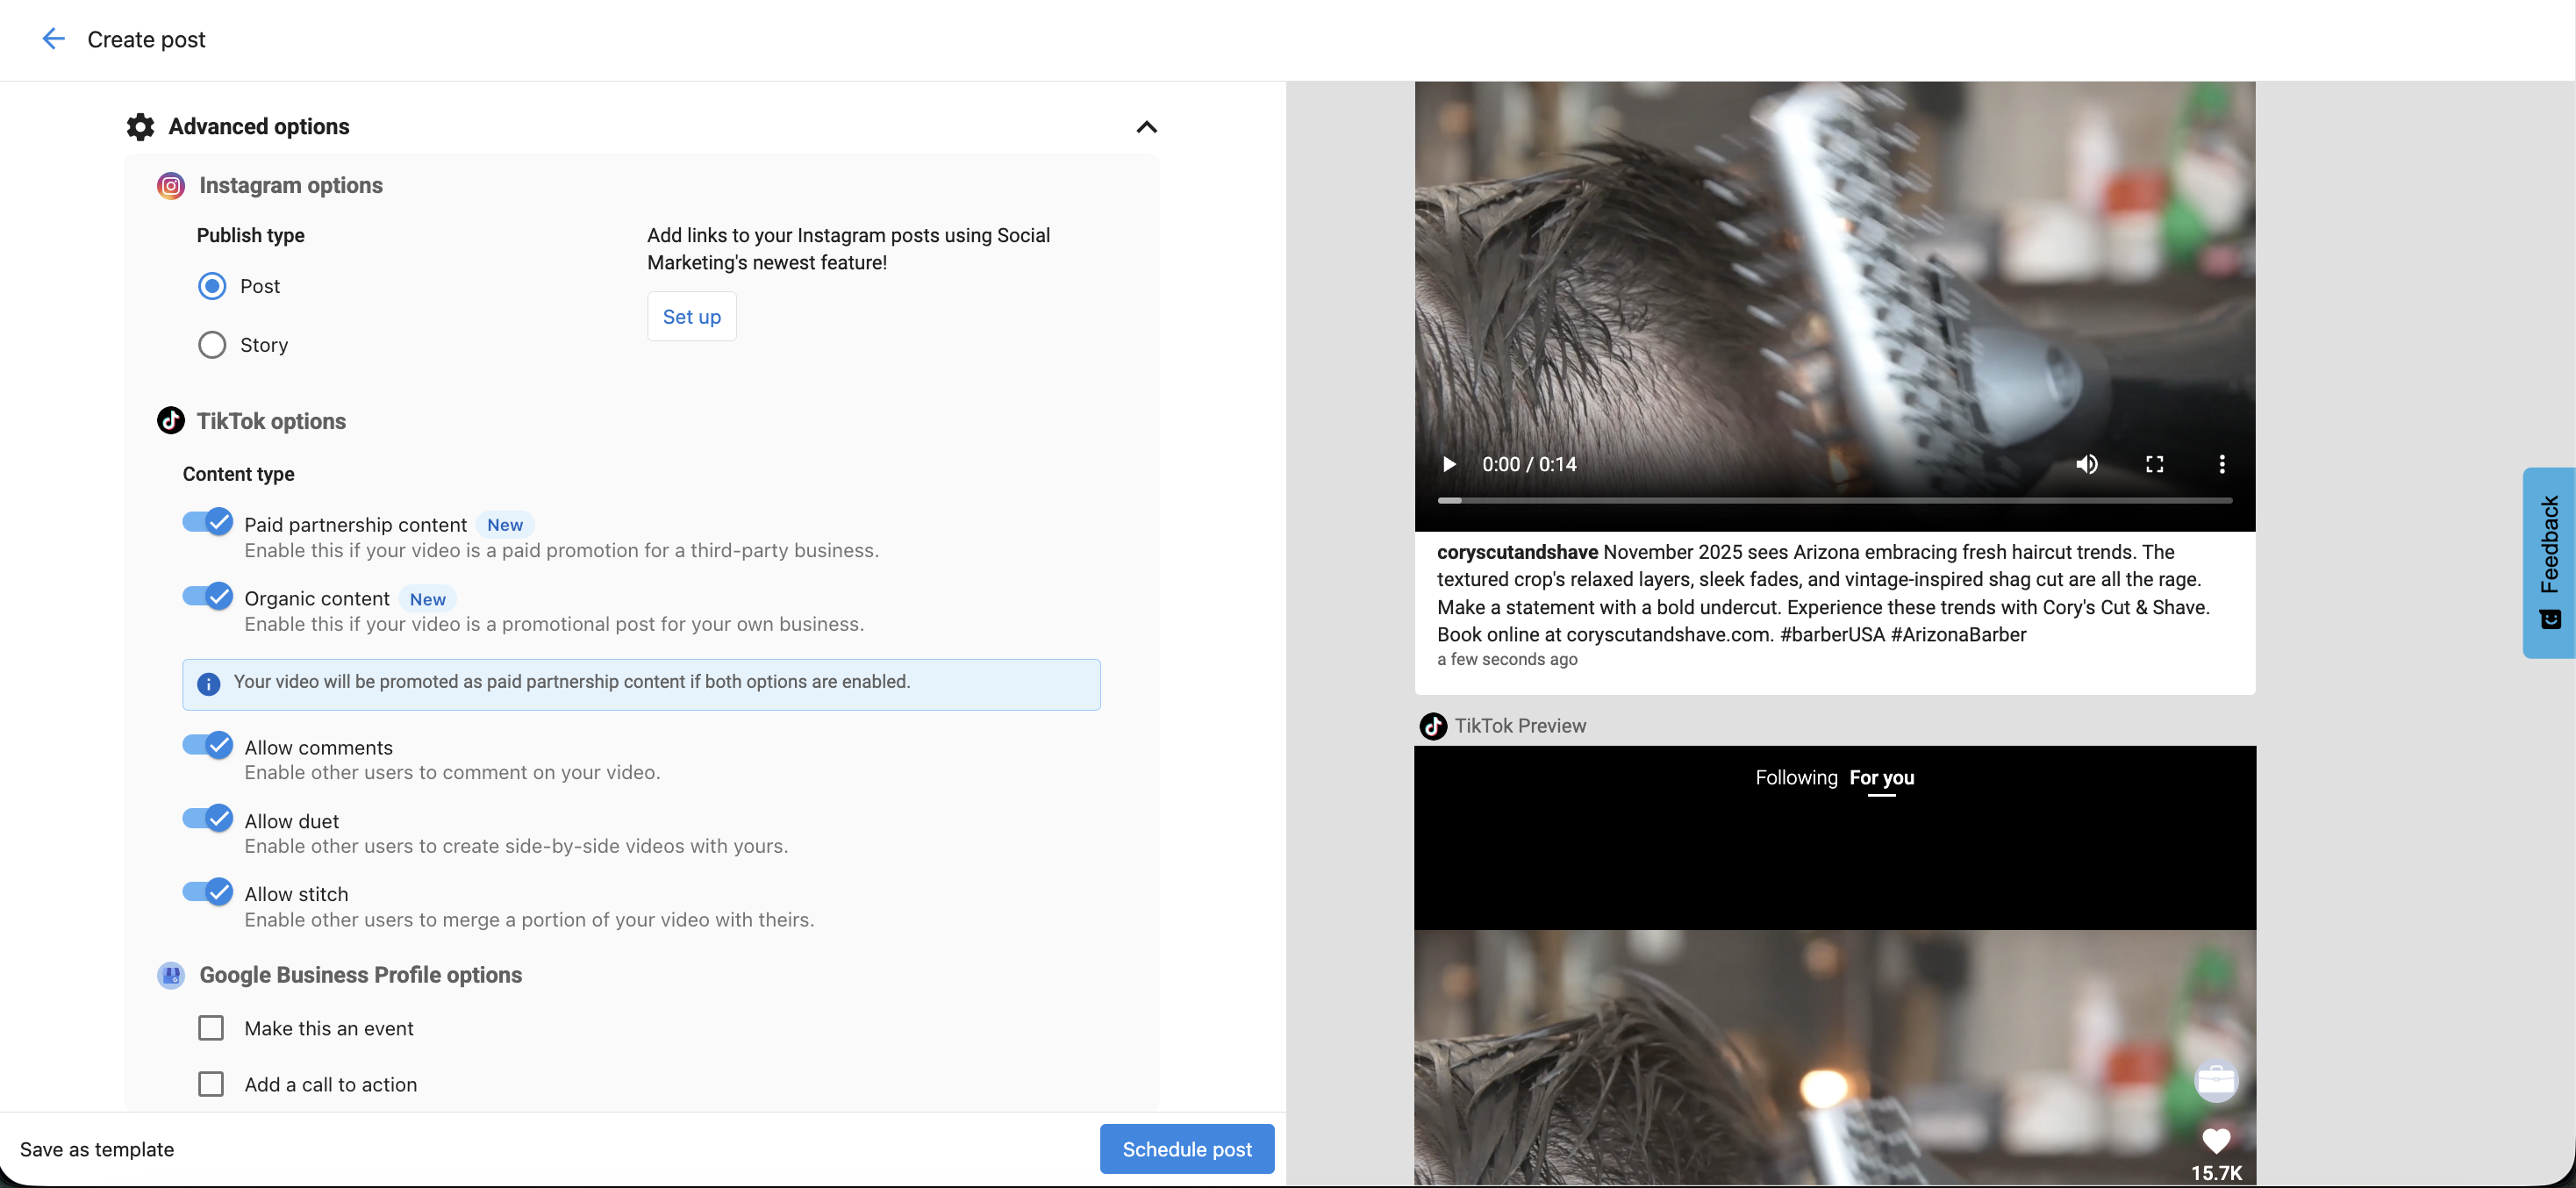Click the Advanced options gear icon
Image resolution: width=2576 pixels, height=1188 pixels.
139,126
